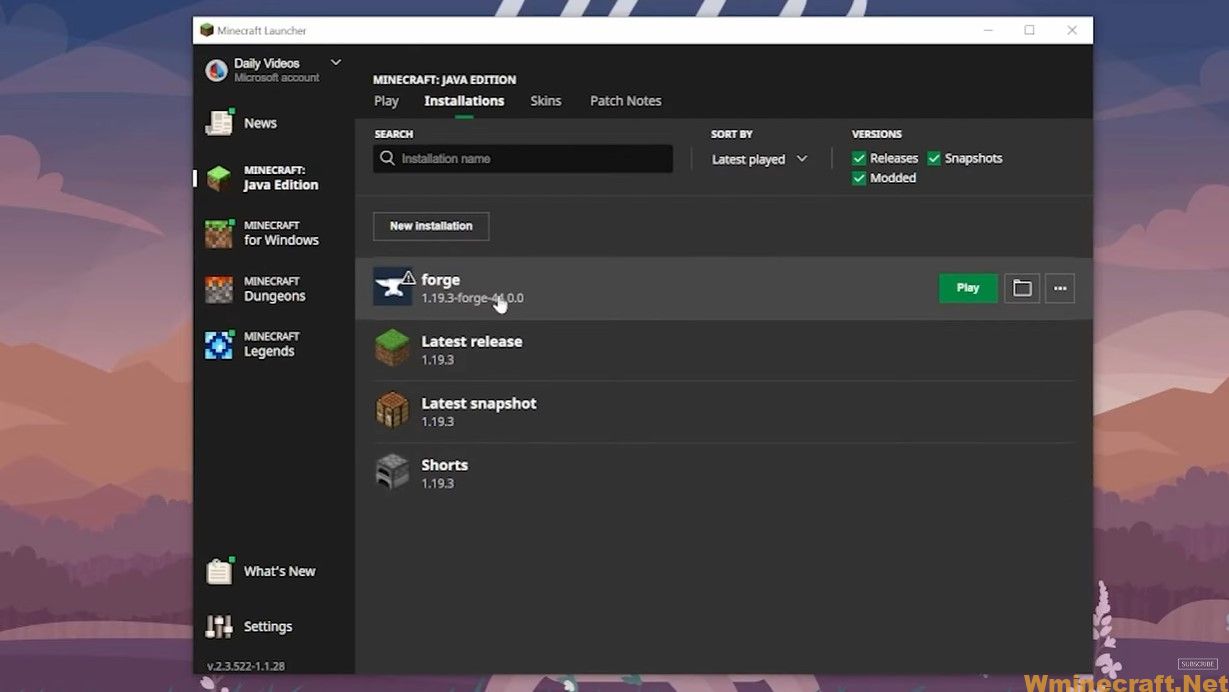1229x692 pixels.
Task: Select the Shorts installation name
Action: (x=445, y=465)
